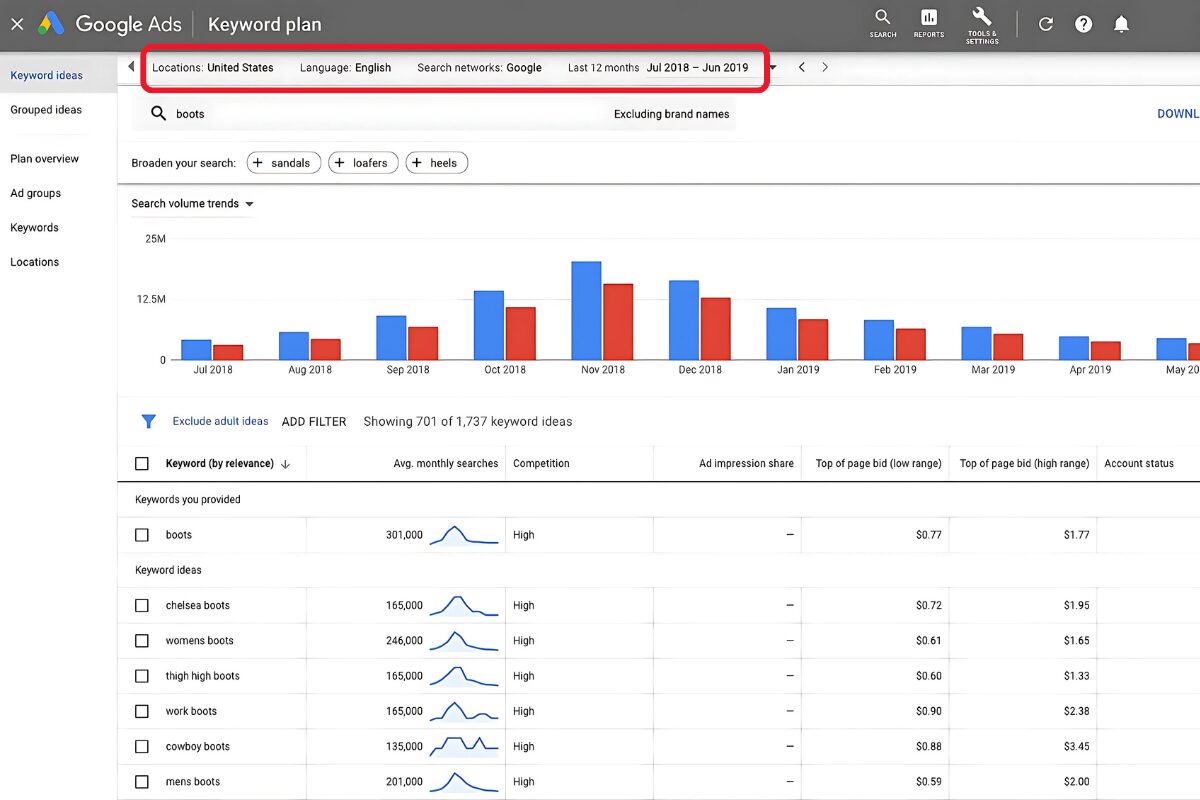1200x800 pixels.
Task: Click the refresh icon
Action: coord(1046,24)
